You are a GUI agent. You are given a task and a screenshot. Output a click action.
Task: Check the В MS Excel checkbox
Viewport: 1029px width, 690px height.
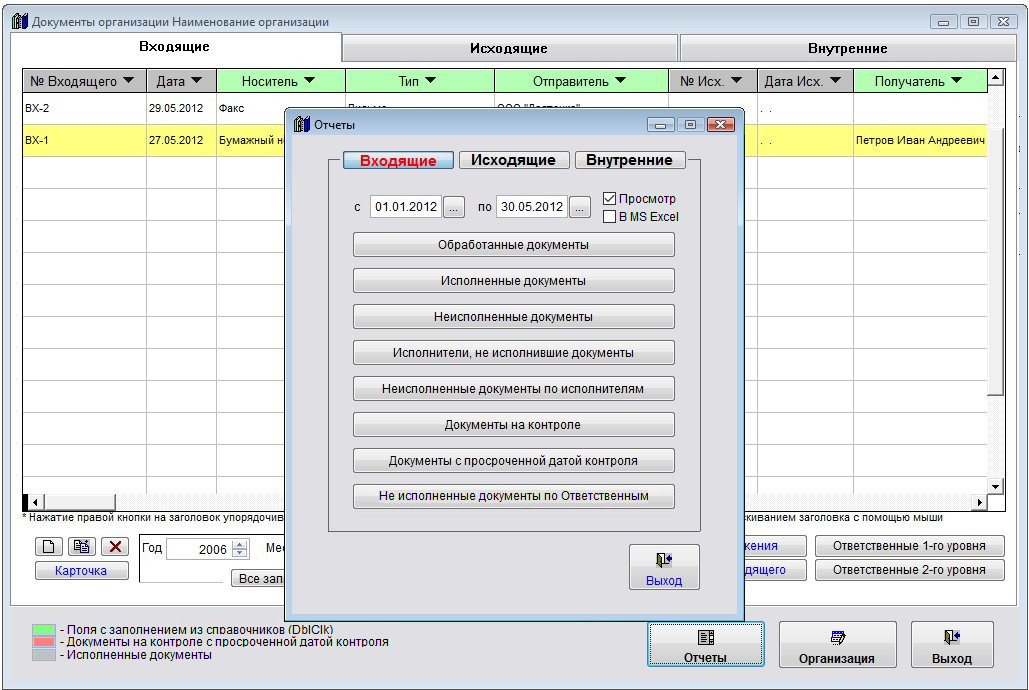click(610, 217)
